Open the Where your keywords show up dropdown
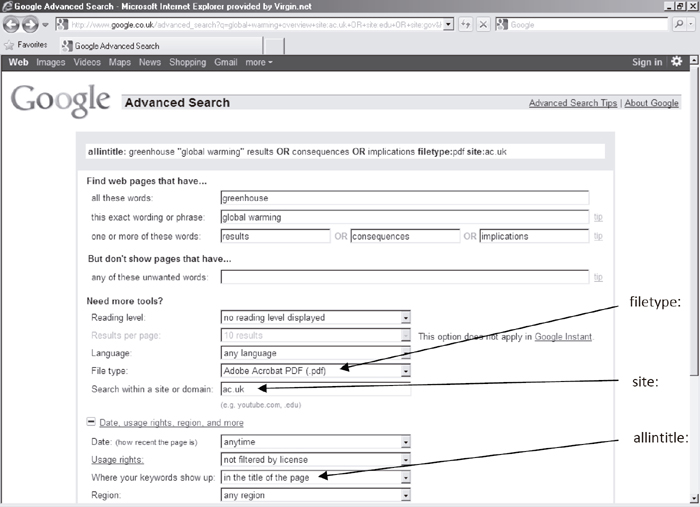The height and width of the screenshot is (507, 700). (405, 477)
